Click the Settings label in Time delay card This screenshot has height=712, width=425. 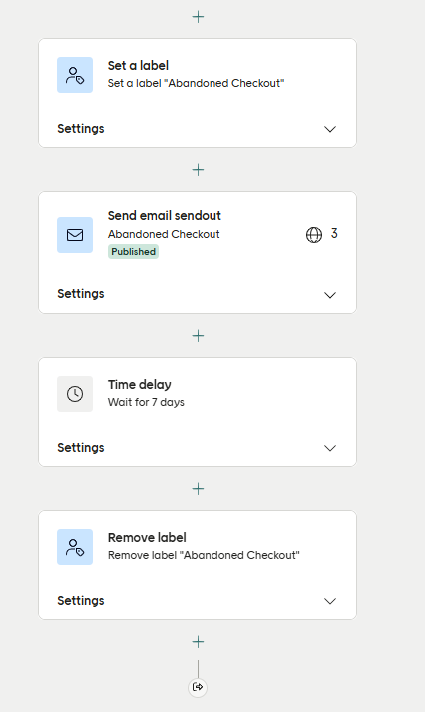click(81, 447)
